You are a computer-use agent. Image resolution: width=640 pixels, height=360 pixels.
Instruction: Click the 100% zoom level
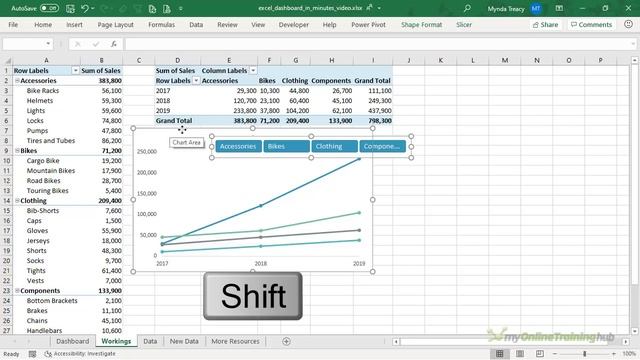[629, 354]
